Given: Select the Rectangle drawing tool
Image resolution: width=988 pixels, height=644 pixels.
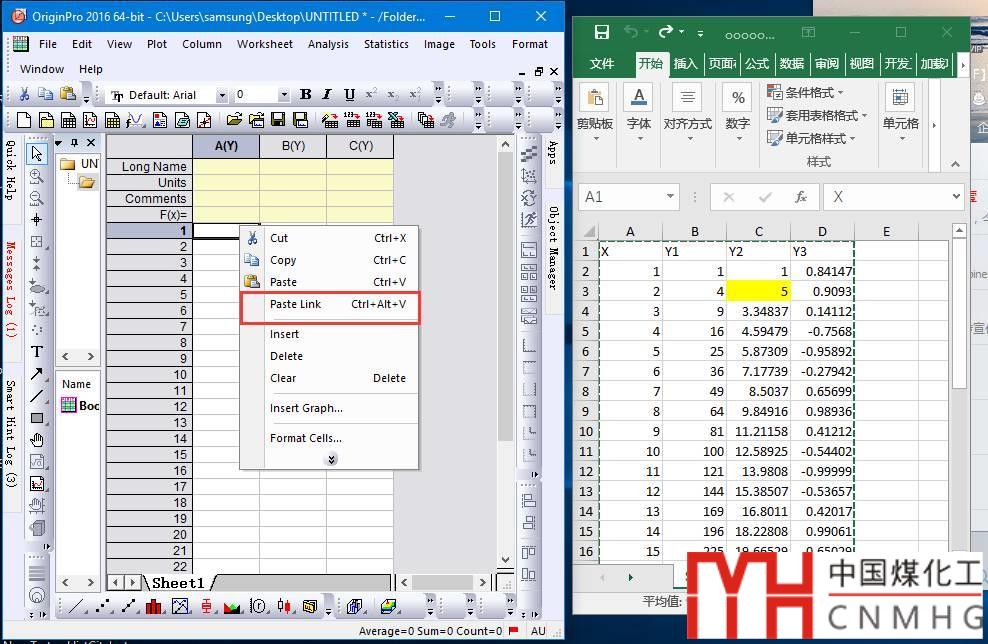Looking at the screenshot, I should [37, 418].
